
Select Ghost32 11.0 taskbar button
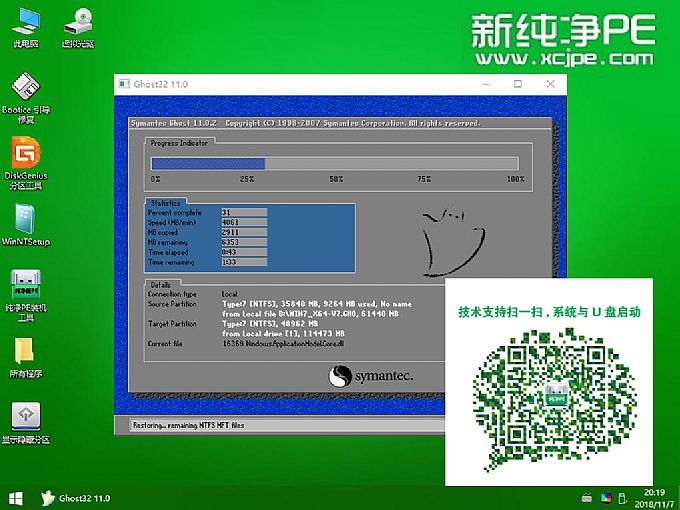(76, 498)
